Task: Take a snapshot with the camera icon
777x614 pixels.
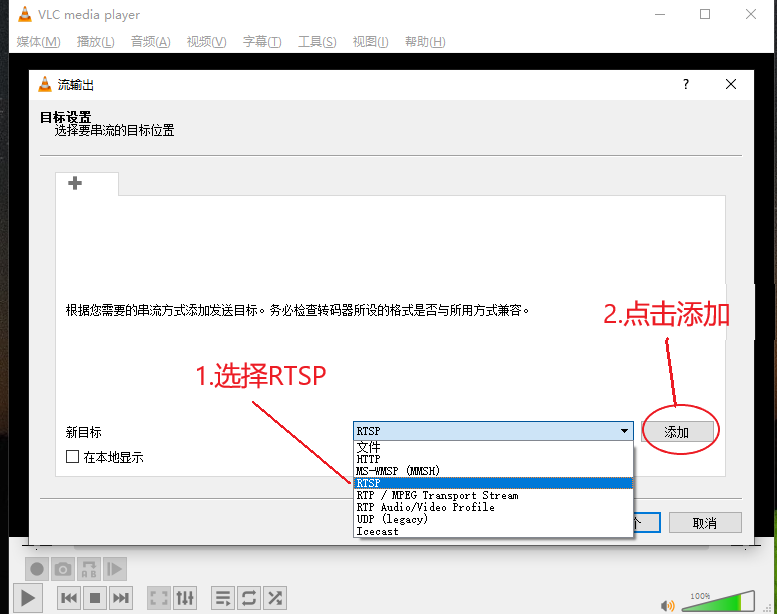Action: click(62, 569)
